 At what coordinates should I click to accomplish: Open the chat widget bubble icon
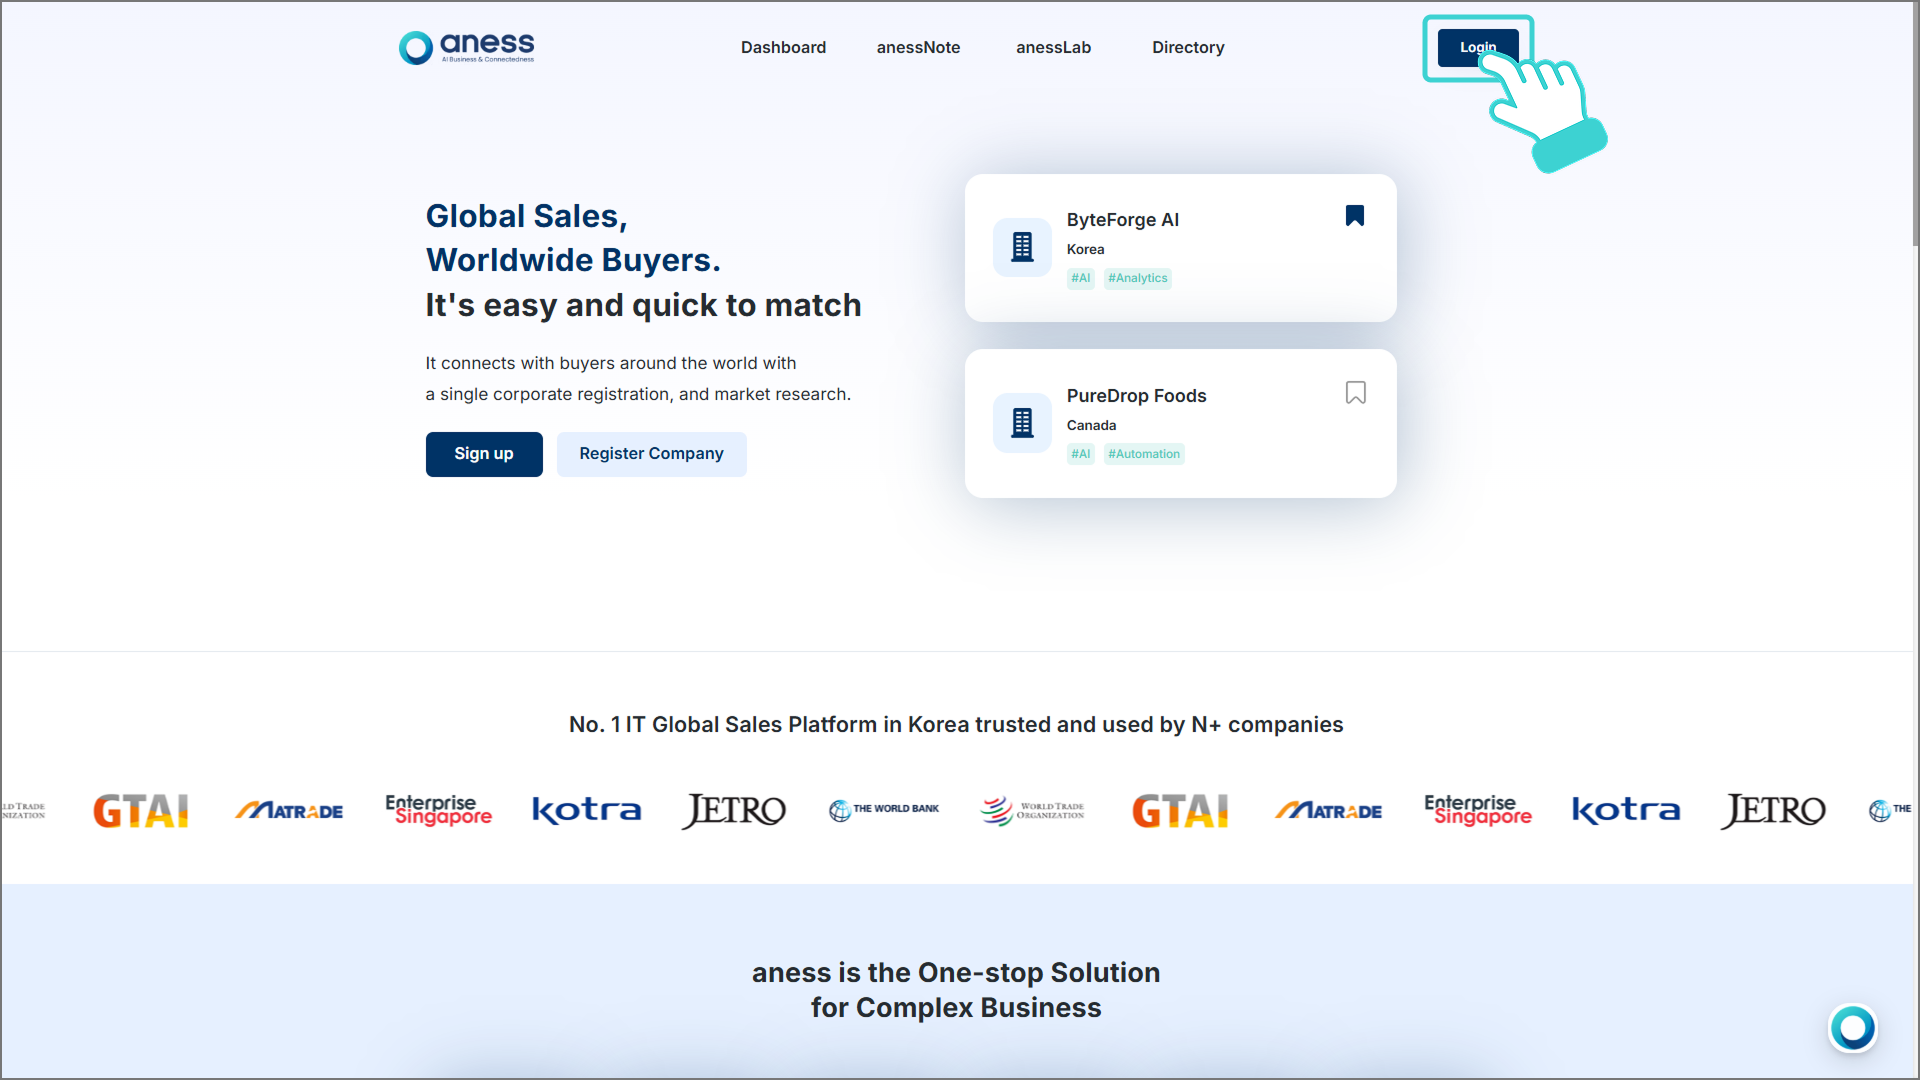click(1852, 1028)
